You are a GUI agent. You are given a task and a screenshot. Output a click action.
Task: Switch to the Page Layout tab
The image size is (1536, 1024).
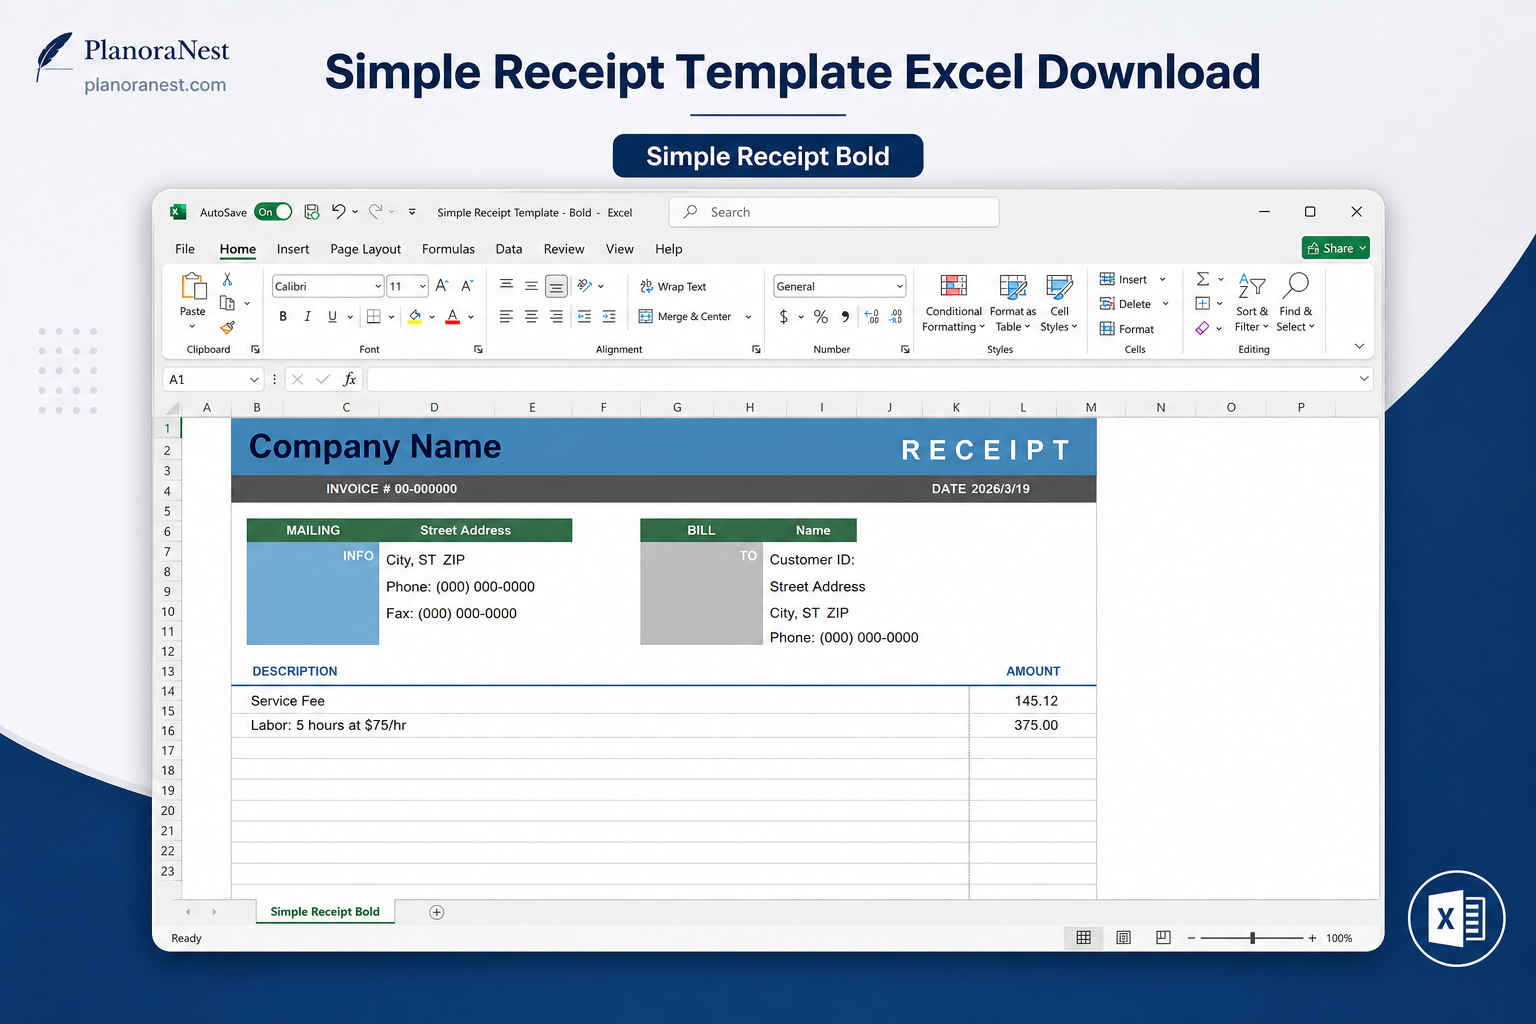tap(366, 249)
